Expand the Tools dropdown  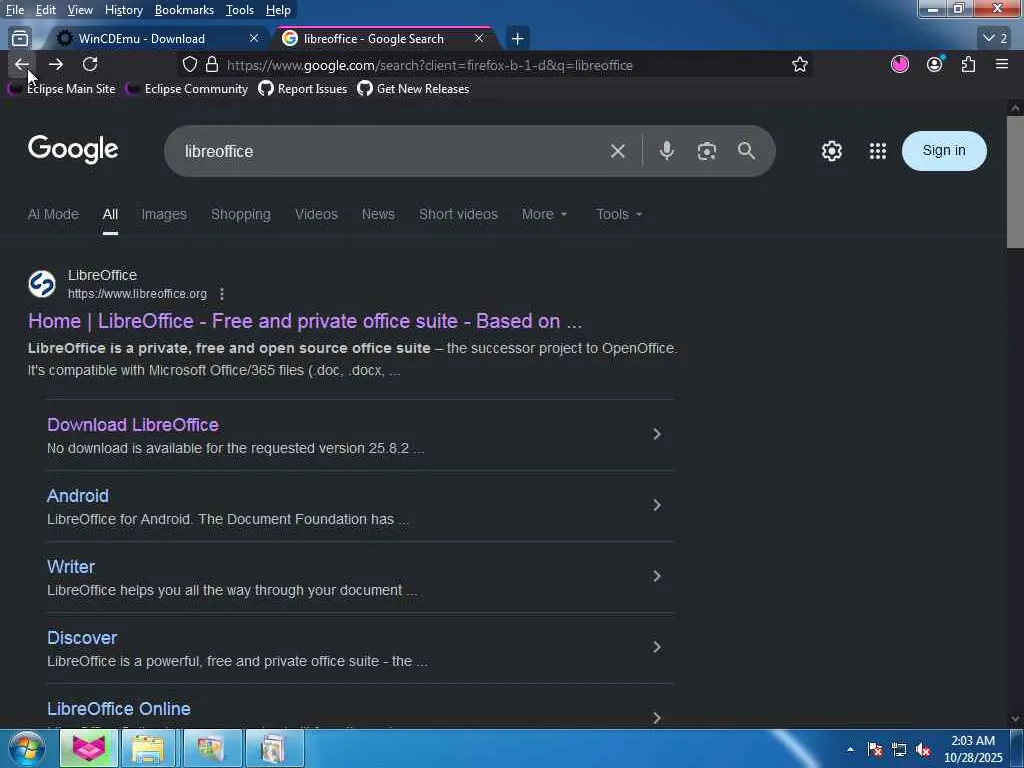[x=618, y=214]
